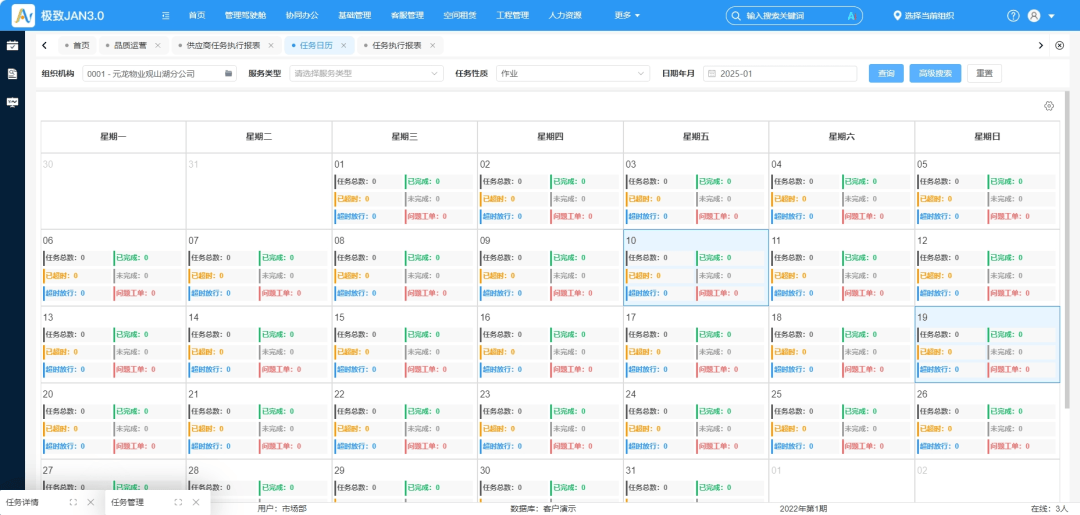Open the help question mark icon
Viewport: 1080px width, 515px height.
click(x=1013, y=16)
